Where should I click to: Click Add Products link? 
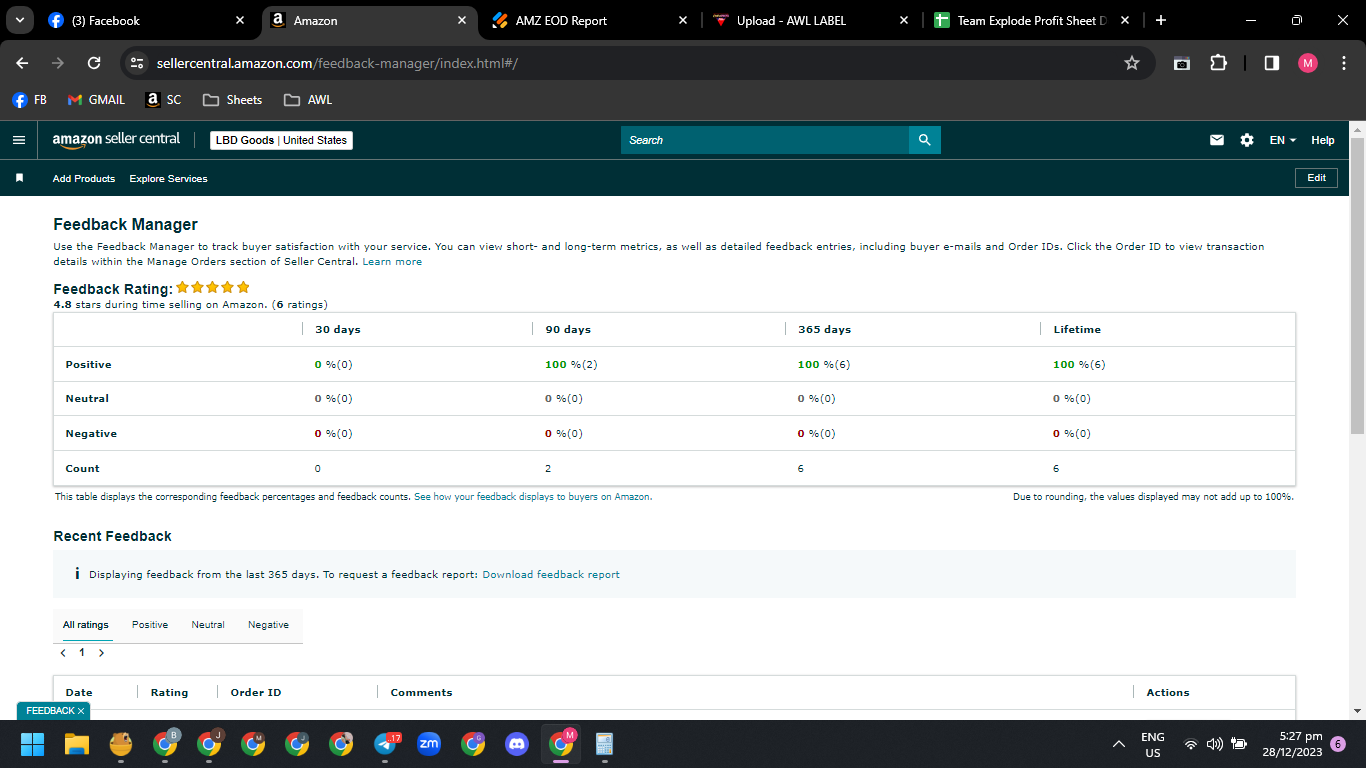point(84,178)
